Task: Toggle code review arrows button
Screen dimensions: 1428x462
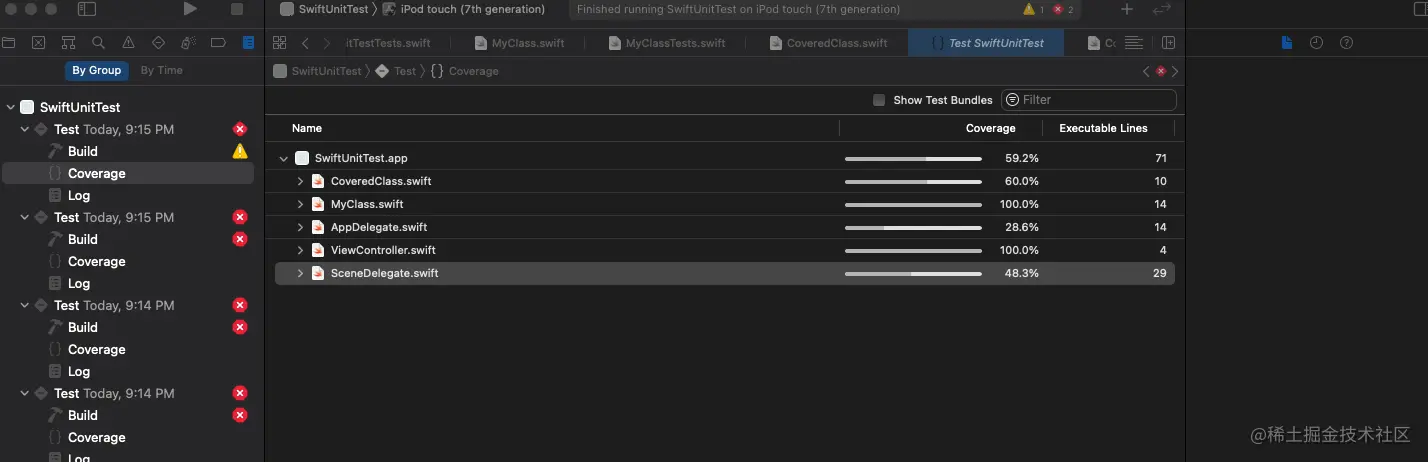Action: 1161,9
